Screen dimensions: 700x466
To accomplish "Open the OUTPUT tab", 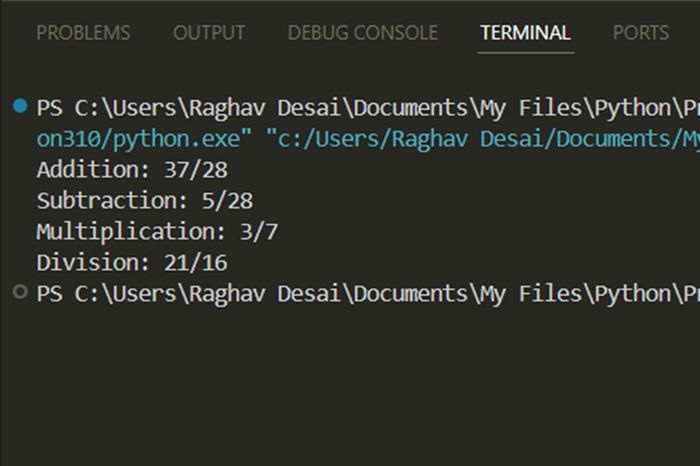I will click(x=209, y=33).
